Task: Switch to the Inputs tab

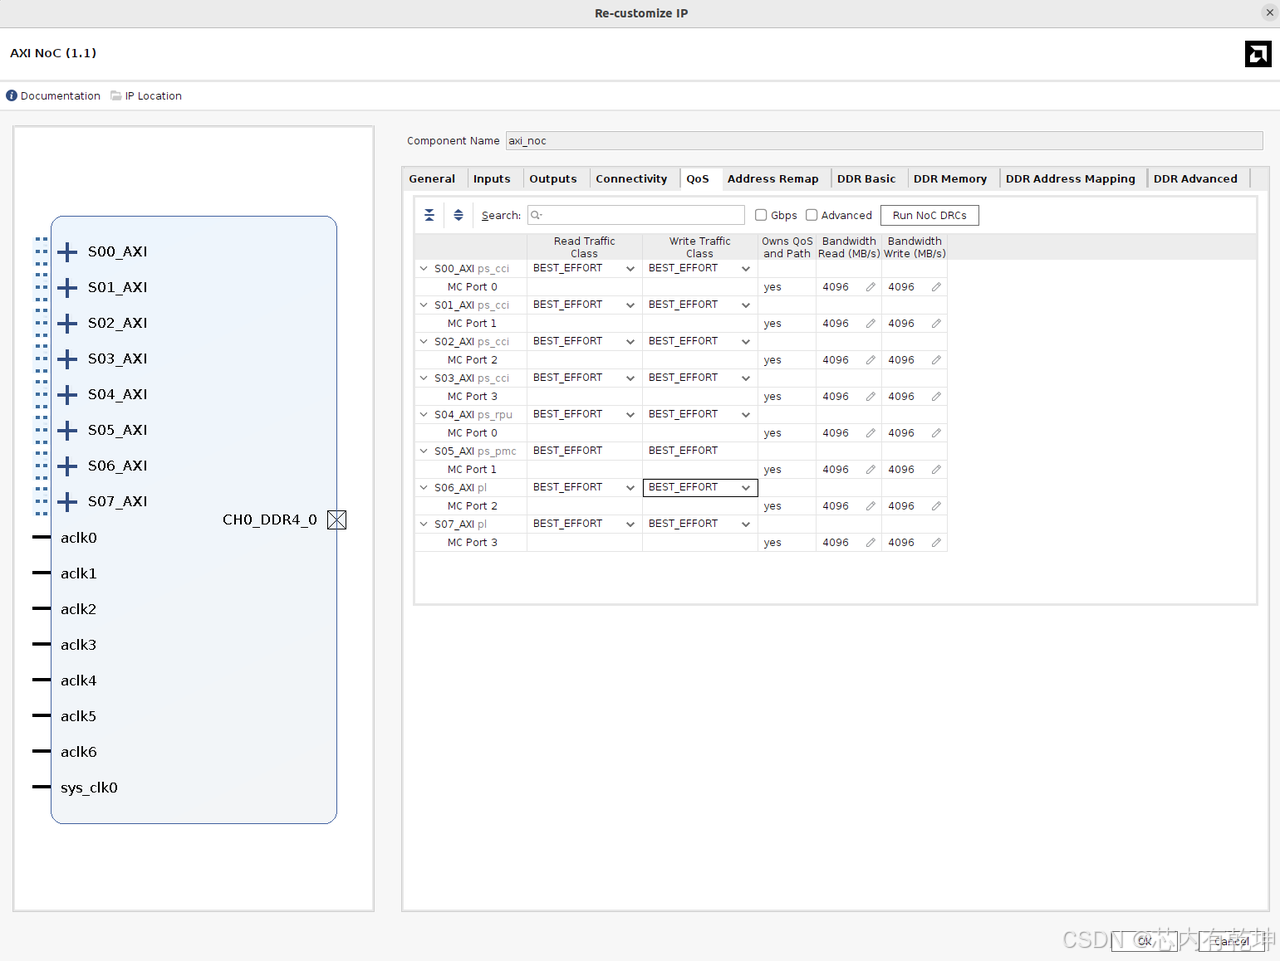Action: click(x=492, y=179)
